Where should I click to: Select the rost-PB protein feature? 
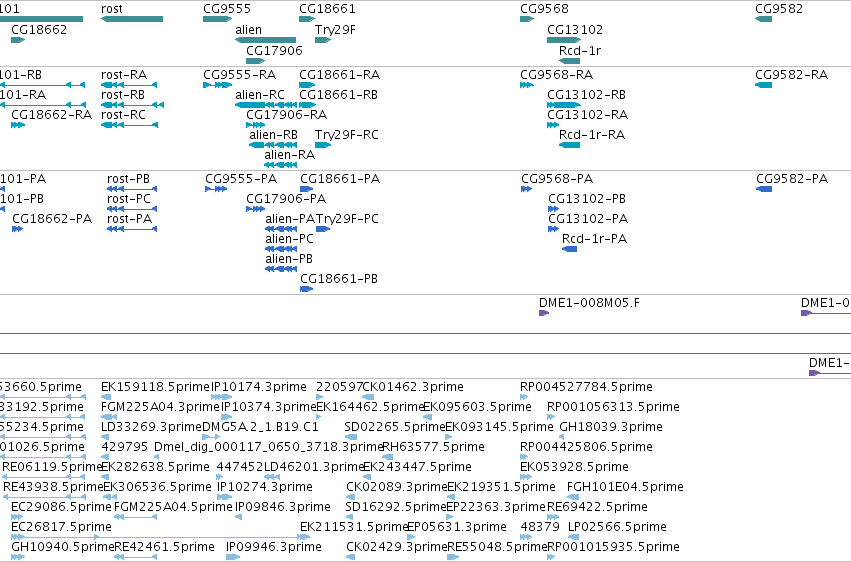pyautogui.click(x=129, y=178)
